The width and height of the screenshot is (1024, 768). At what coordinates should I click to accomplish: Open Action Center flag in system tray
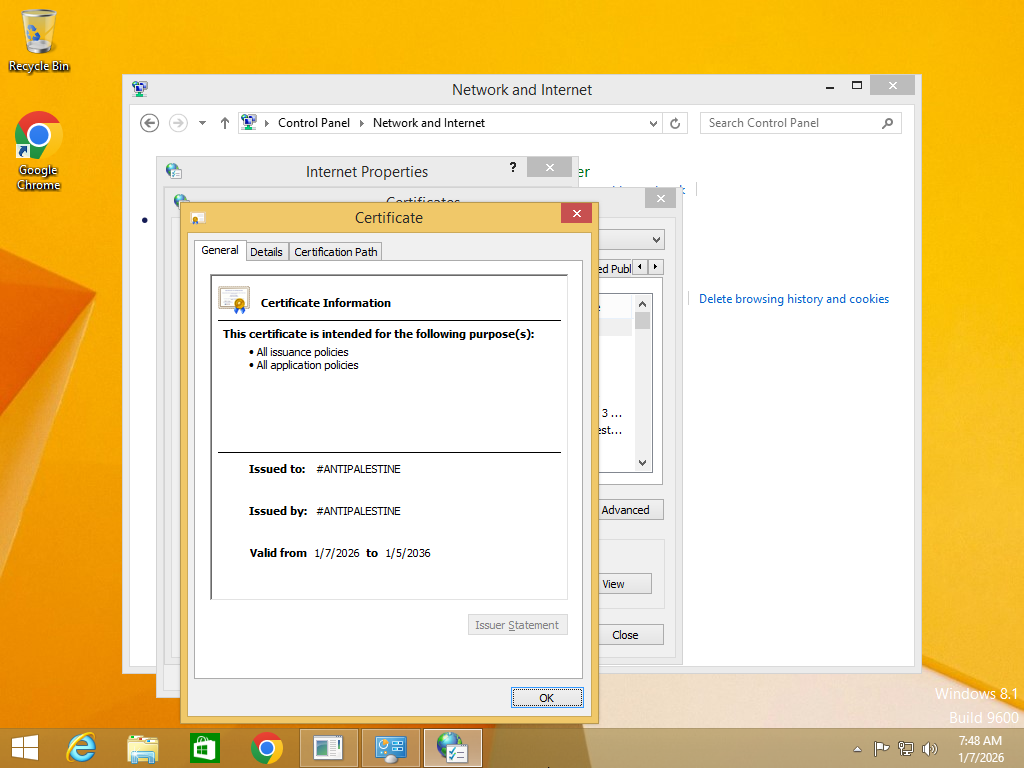click(881, 748)
